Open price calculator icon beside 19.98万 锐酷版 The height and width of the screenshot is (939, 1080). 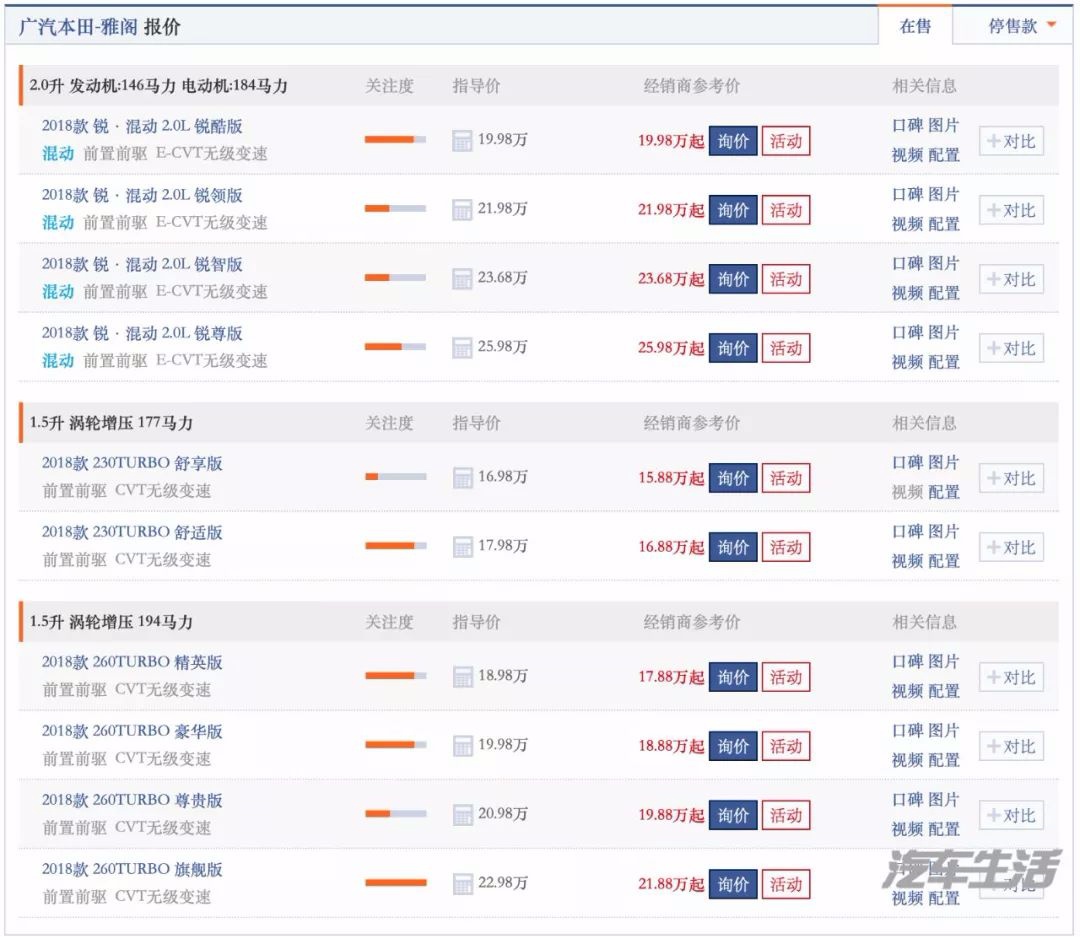pos(462,141)
